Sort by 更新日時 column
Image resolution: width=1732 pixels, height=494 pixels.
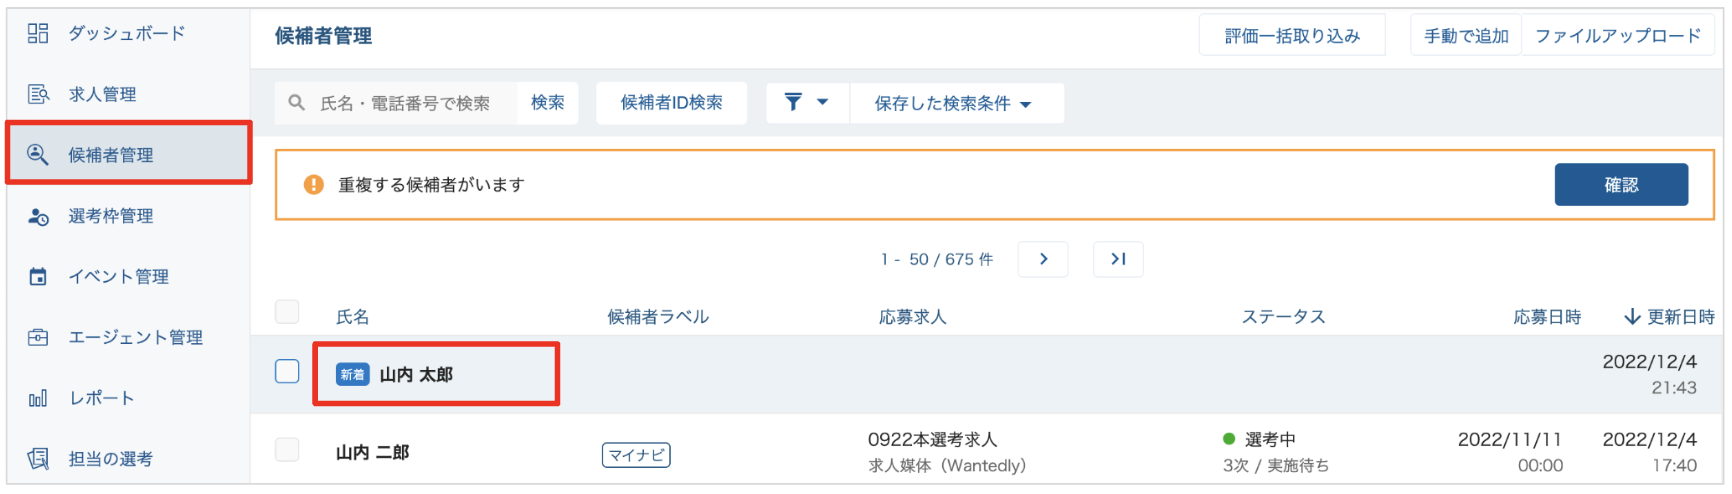[1669, 317]
